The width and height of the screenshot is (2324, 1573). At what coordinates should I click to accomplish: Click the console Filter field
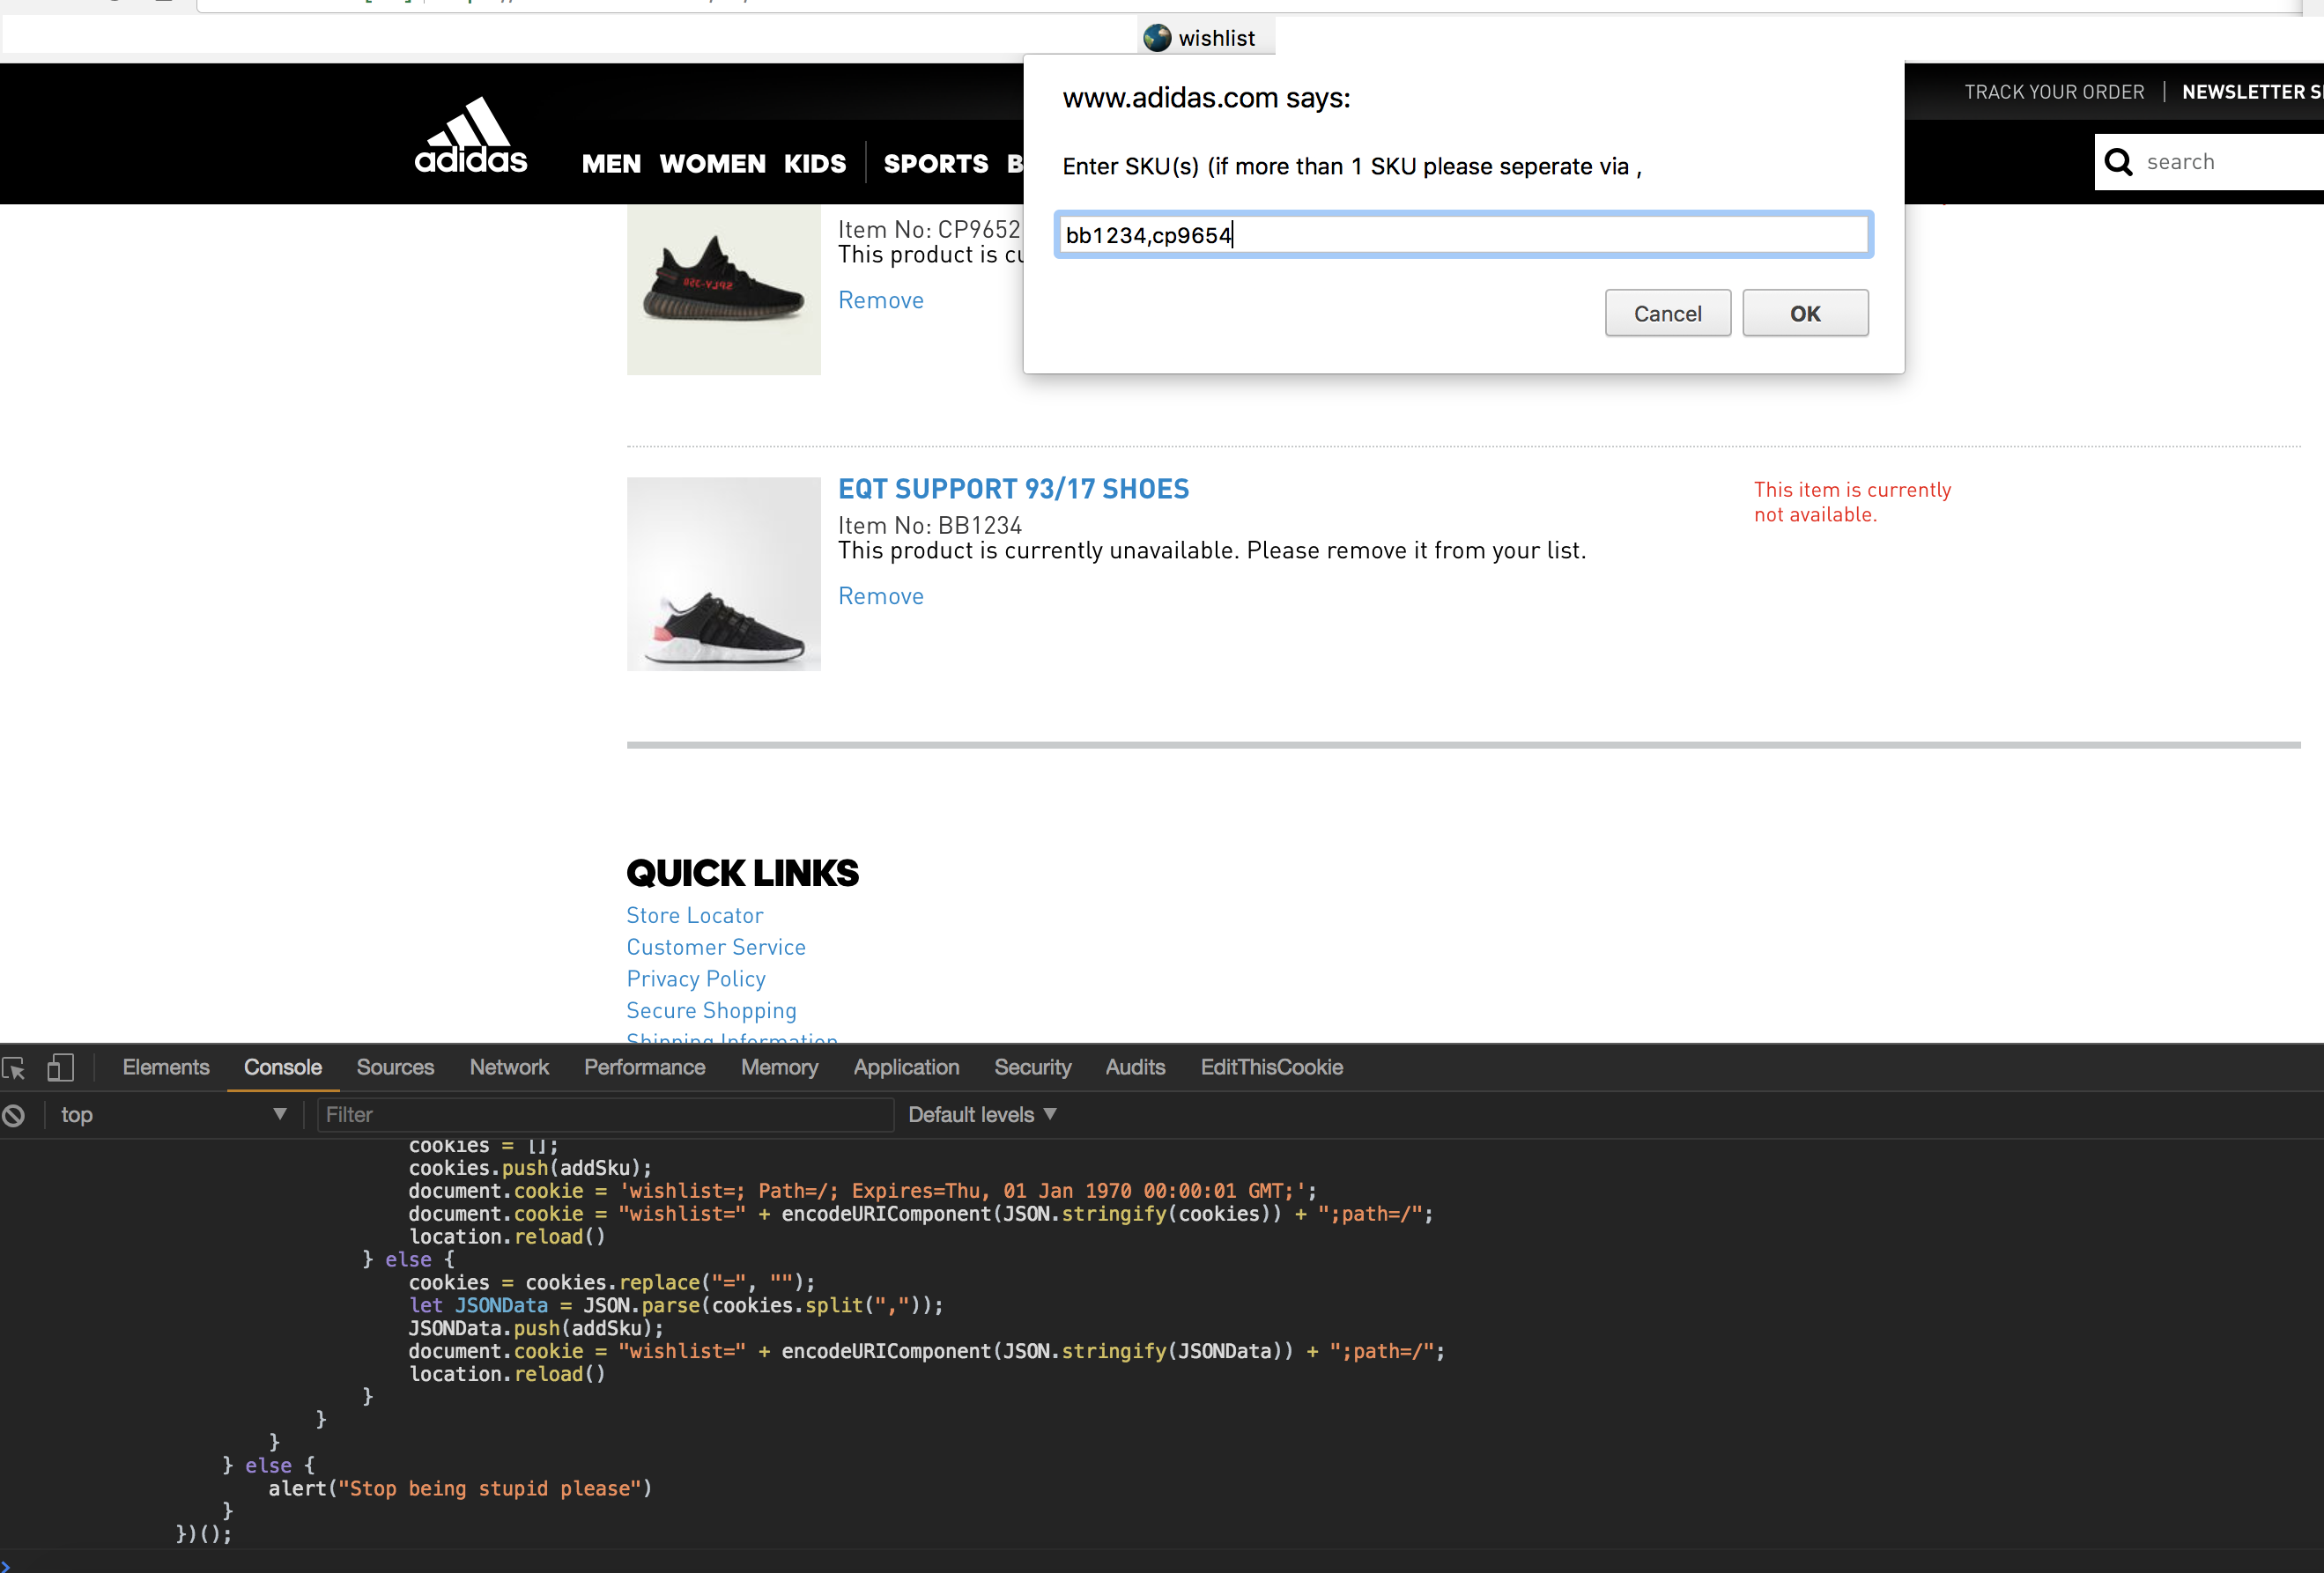pyautogui.click(x=605, y=1115)
